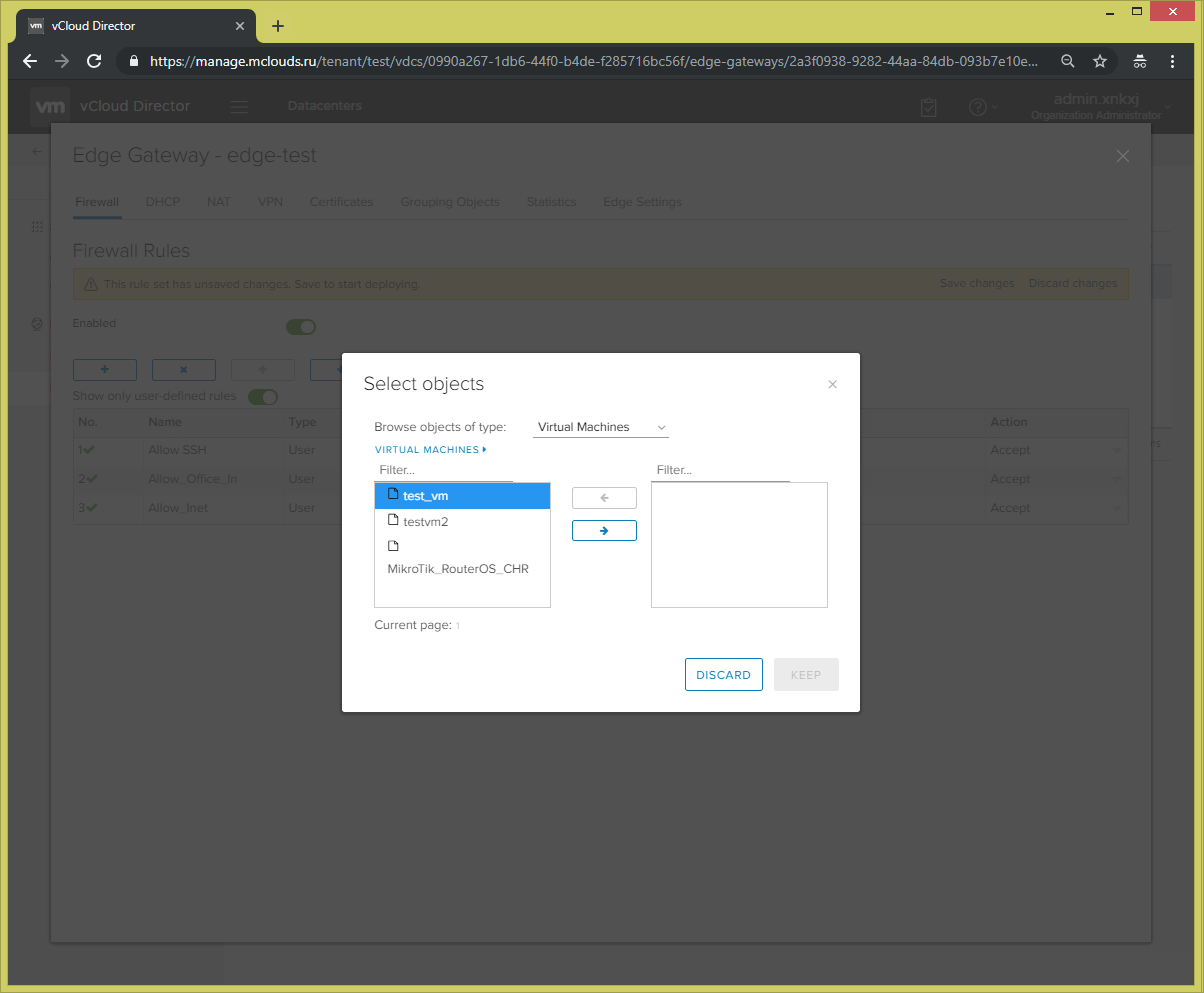Click the right Filter input field
The image size is (1204, 993).
pos(721,470)
